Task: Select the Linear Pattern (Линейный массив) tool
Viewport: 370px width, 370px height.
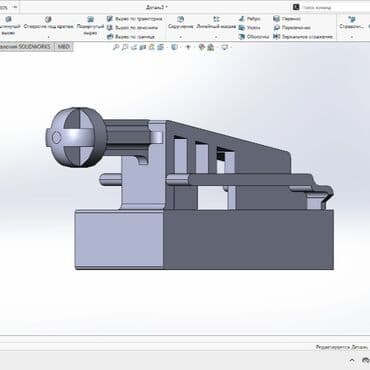Action: coord(216,23)
